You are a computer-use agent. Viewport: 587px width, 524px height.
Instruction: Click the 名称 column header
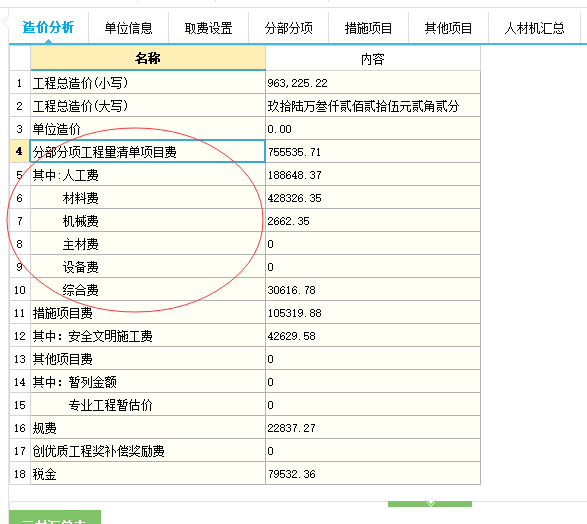148,58
